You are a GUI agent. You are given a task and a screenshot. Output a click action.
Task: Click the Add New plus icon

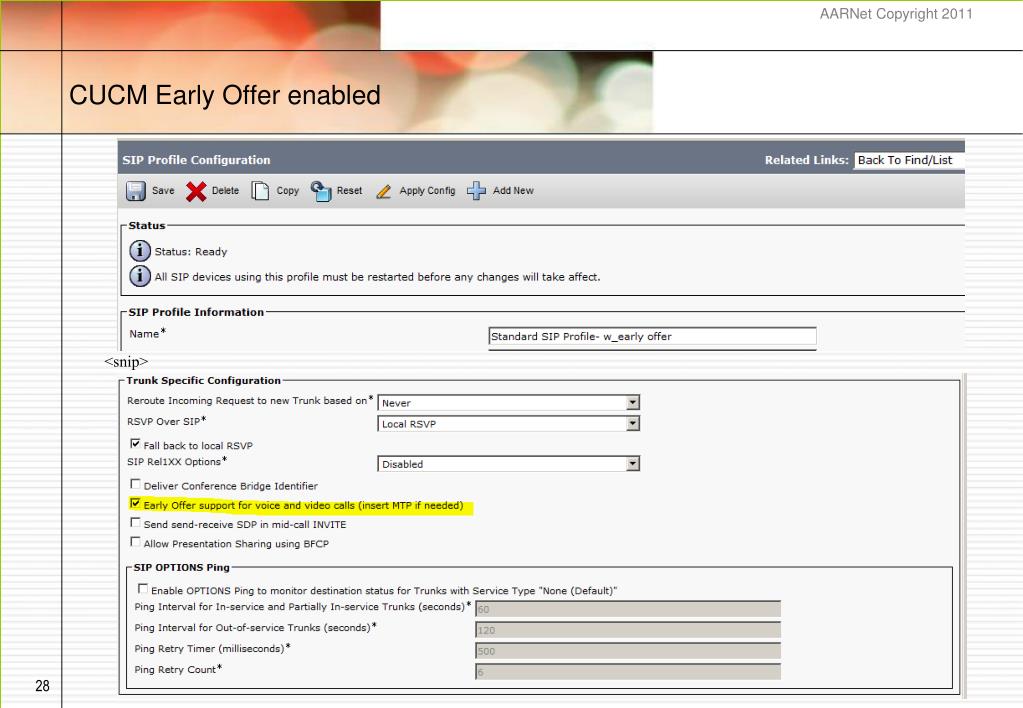[476, 191]
